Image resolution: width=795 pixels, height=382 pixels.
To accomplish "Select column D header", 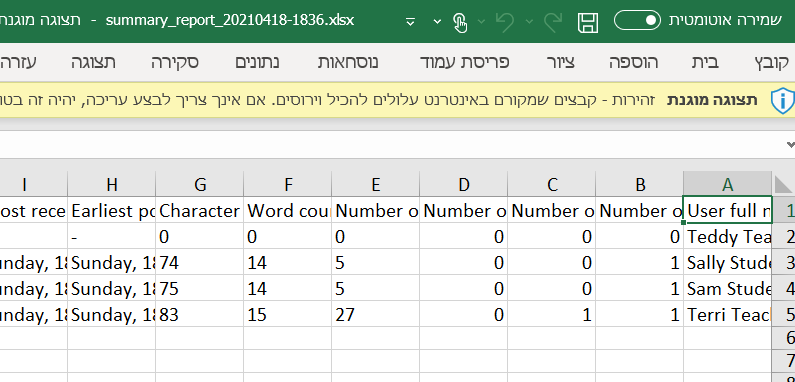I will click(x=463, y=184).
